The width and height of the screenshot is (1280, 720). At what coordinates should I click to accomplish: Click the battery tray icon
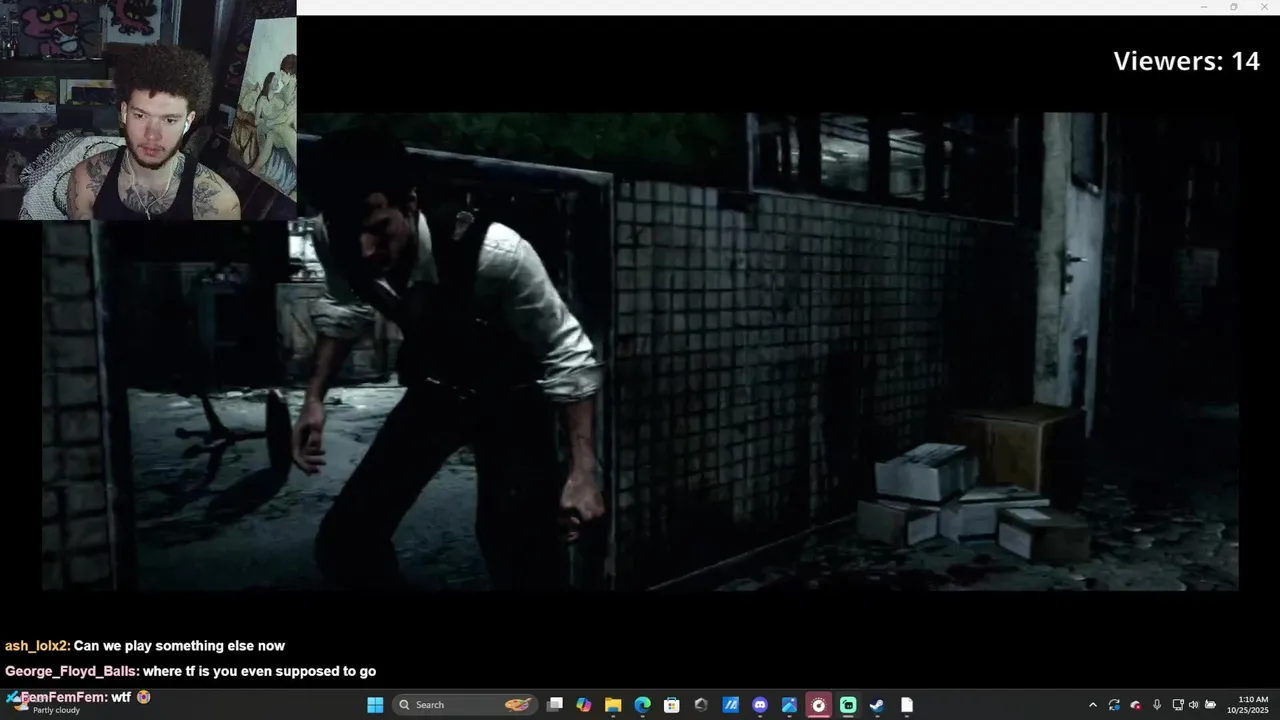point(1210,705)
